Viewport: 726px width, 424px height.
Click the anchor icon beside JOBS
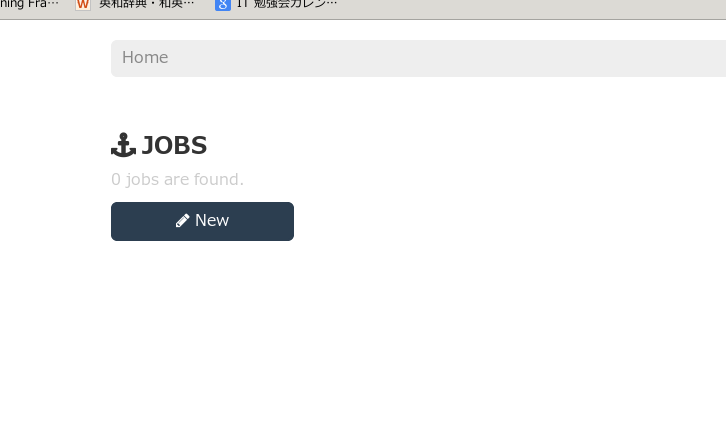tap(123, 145)
